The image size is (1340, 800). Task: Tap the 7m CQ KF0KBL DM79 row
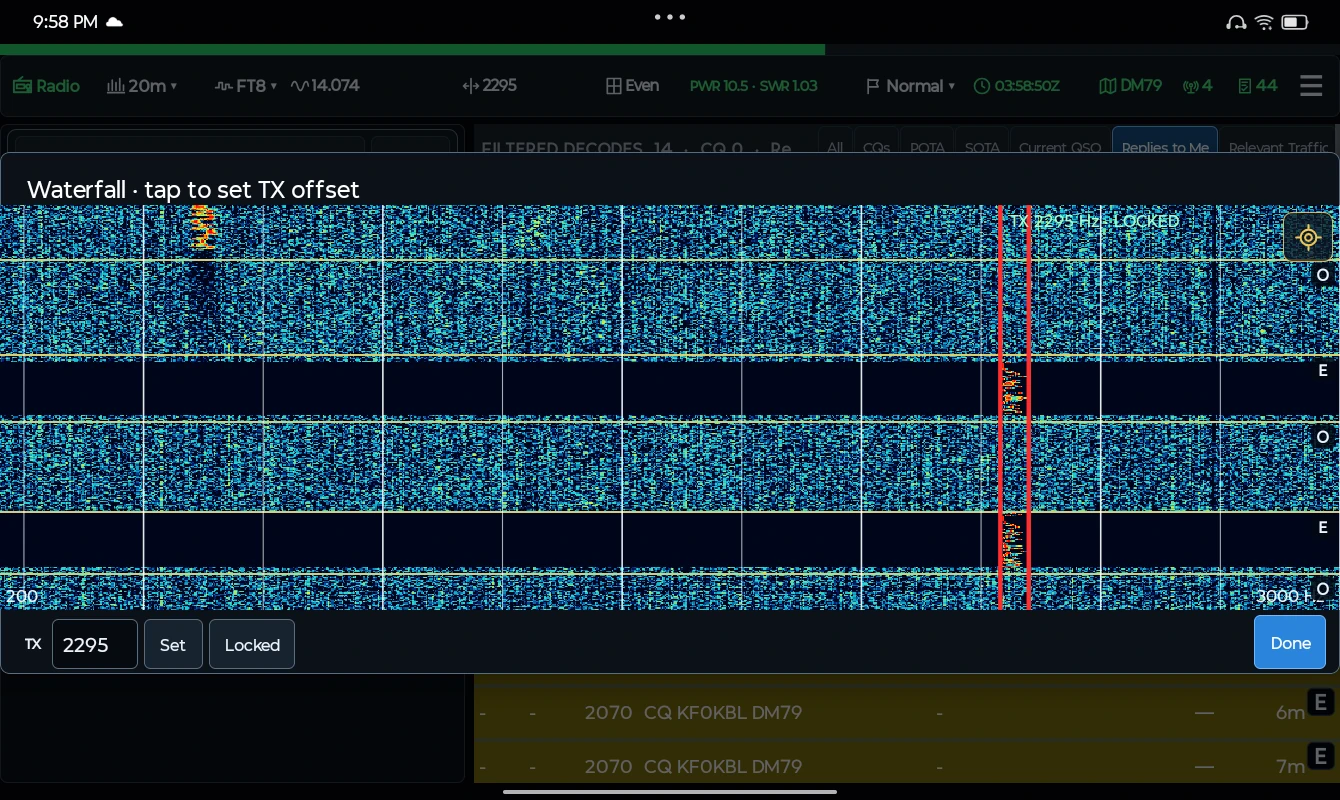pos(905,765)
